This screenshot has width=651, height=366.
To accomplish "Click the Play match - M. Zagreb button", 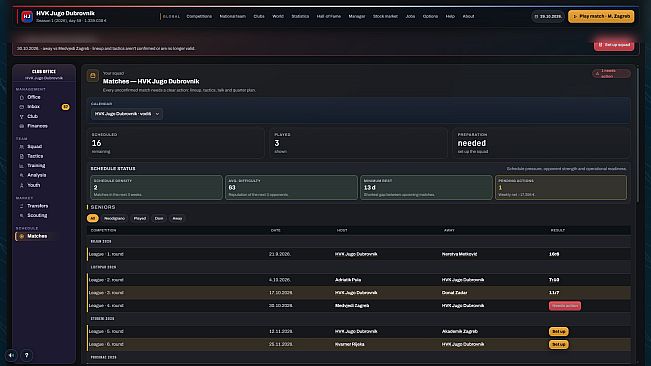I will [x=601, y=16].
